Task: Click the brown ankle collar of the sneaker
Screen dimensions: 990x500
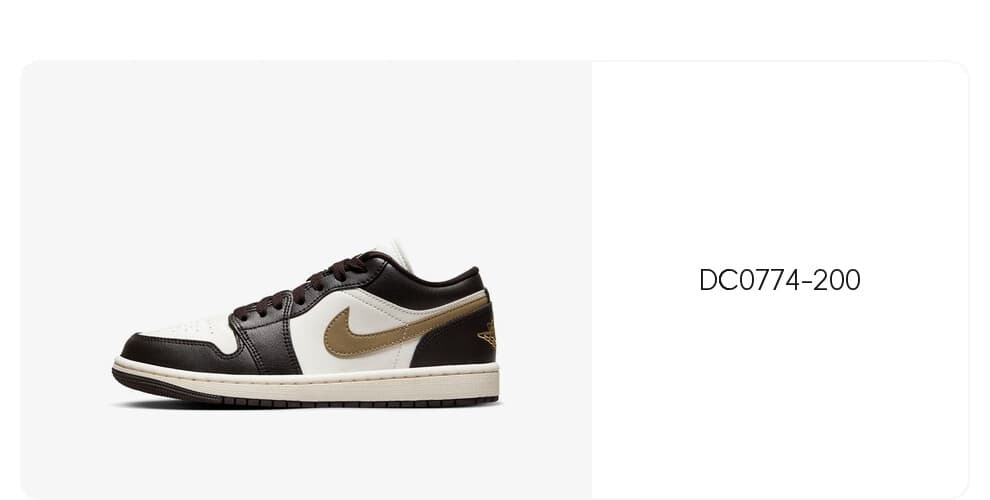Action: [429, 281]
